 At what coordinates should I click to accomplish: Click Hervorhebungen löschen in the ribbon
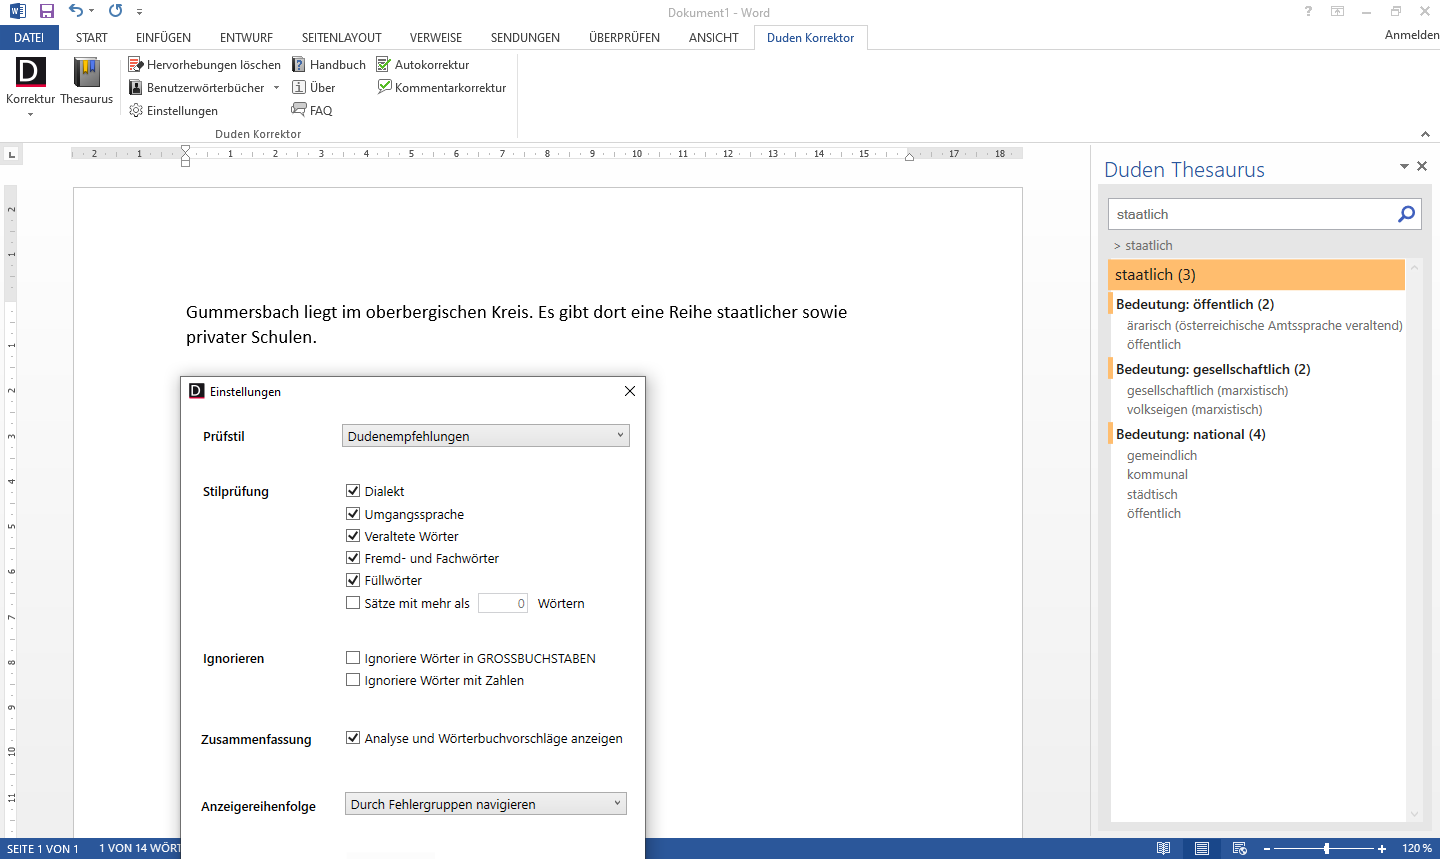pyautogui.click(x=205, y=65)
